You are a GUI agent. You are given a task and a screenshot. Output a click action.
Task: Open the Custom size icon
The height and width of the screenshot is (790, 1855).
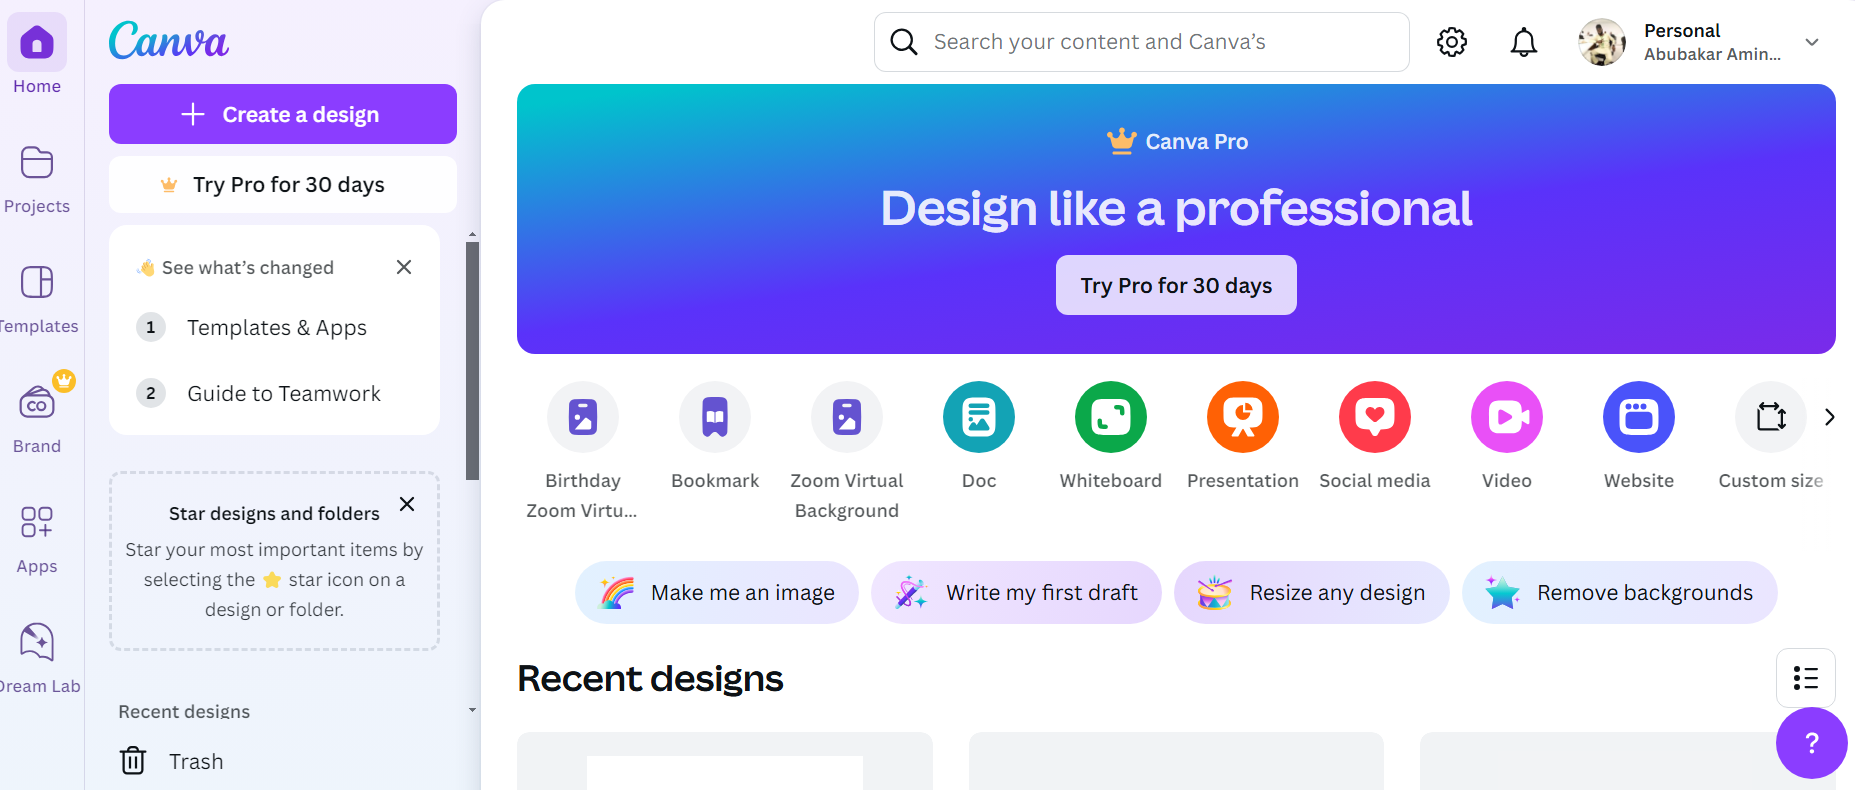(1770, 417)
